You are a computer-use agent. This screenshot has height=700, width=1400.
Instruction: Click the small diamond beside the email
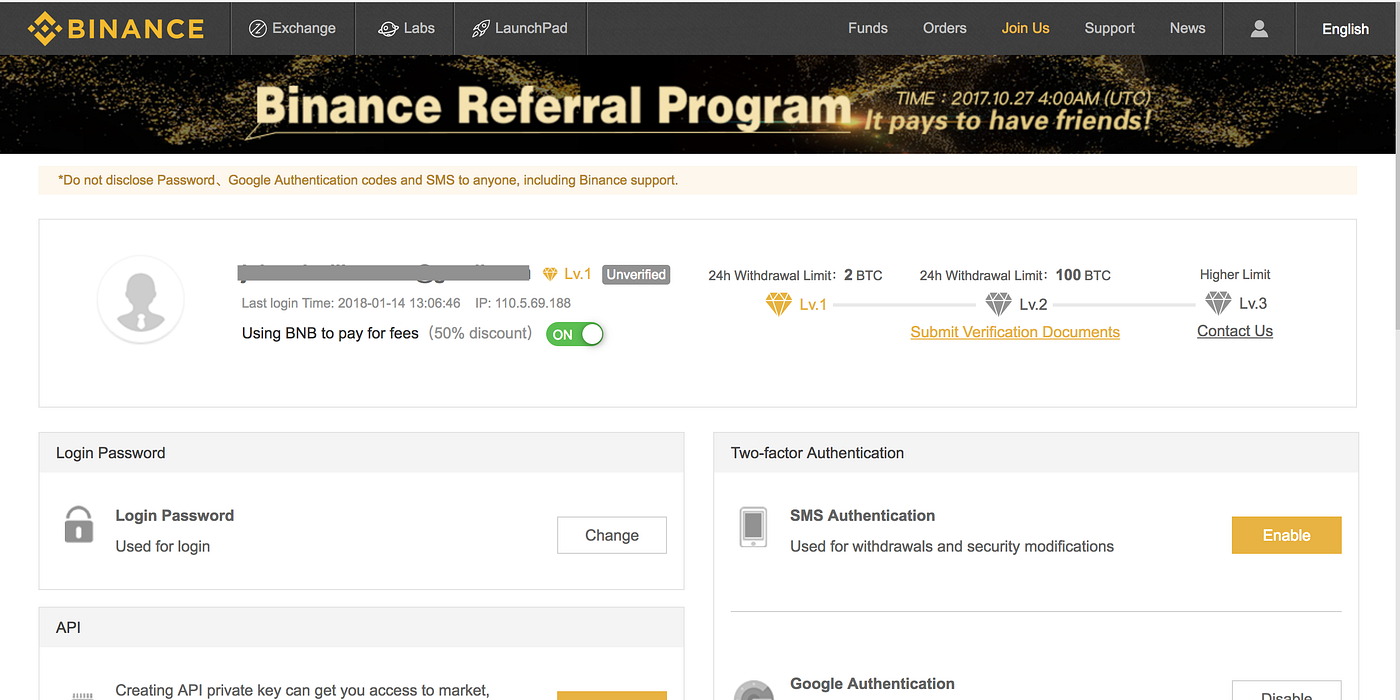(550, 274)
